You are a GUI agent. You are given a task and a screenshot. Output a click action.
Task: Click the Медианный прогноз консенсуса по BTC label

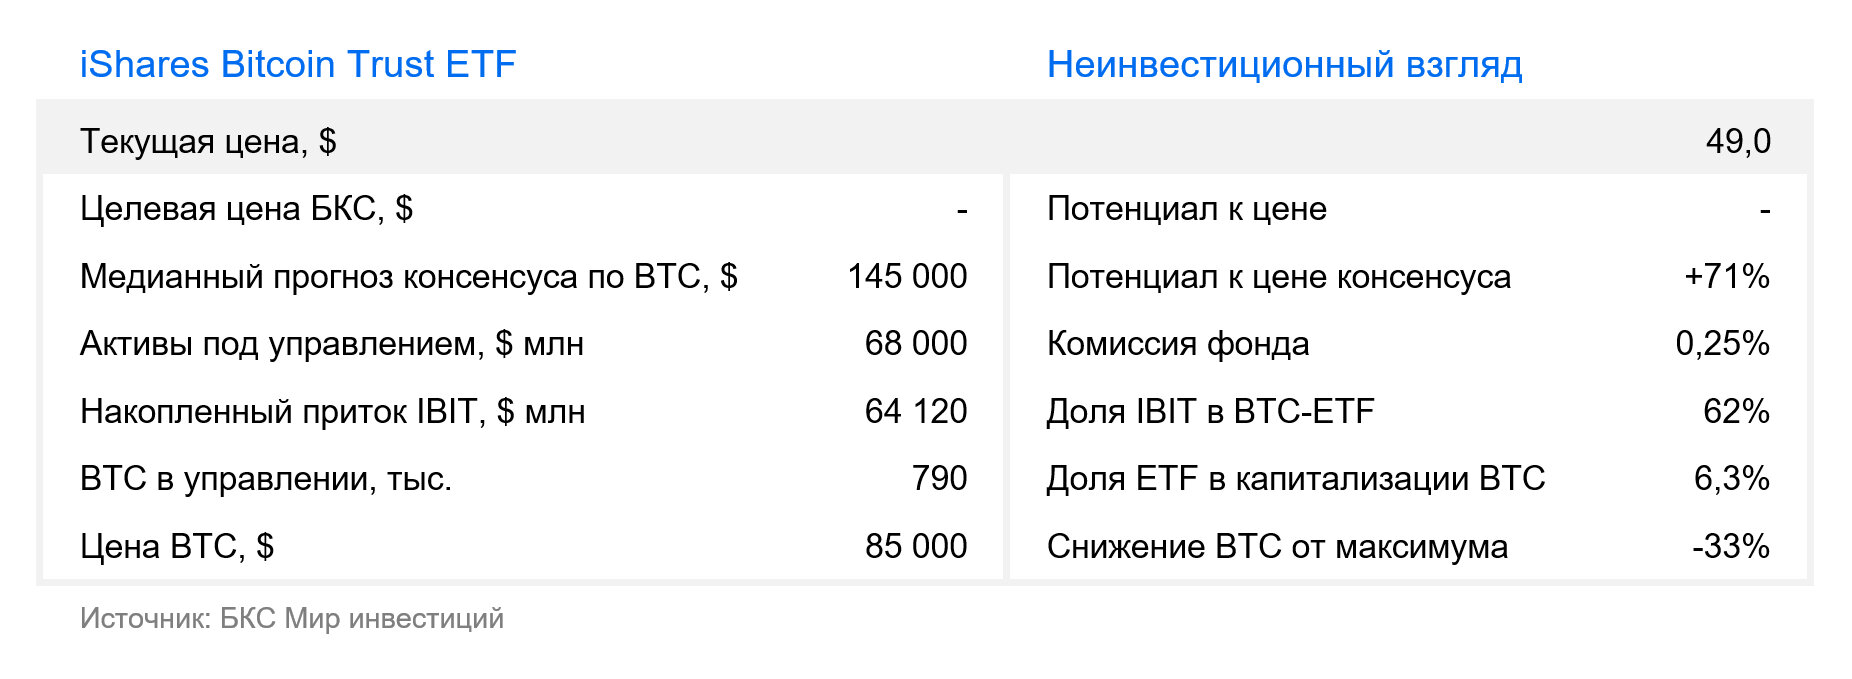[x=408, y=277]
